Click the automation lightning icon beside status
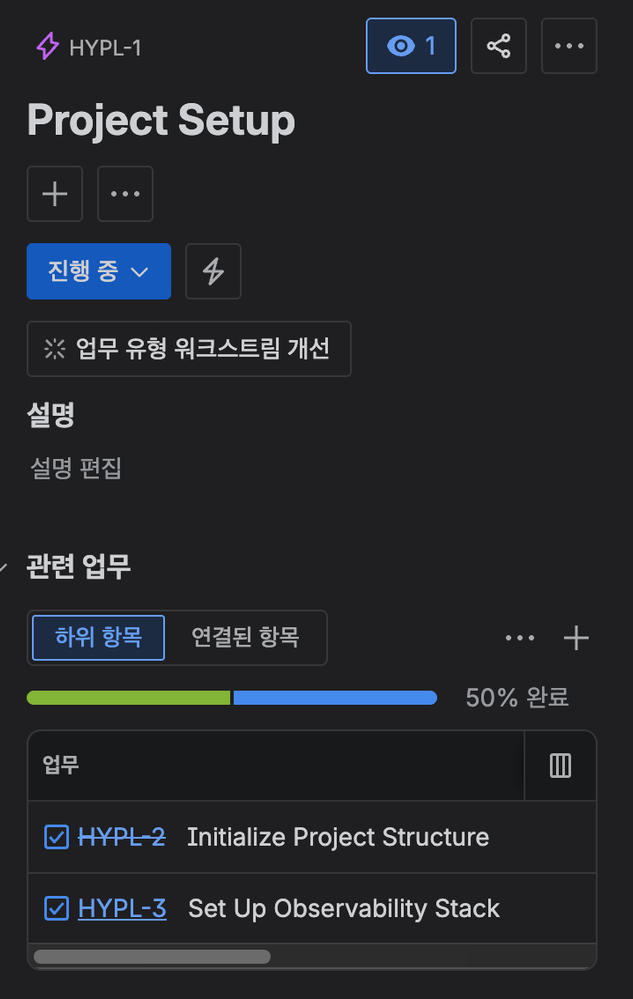The width and height of the screenshot is (633, 999). coord(212,271)
